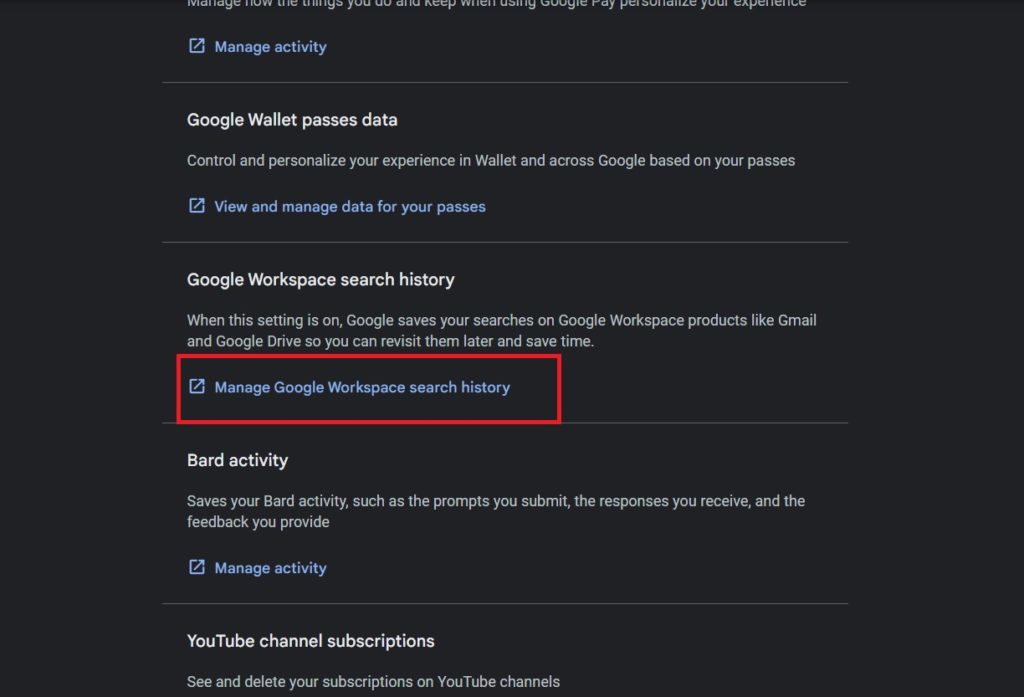Viewport: 1024px width, 697px height.
Task: Select the Google Wallet passes data heading
Action: coord(292,120)
